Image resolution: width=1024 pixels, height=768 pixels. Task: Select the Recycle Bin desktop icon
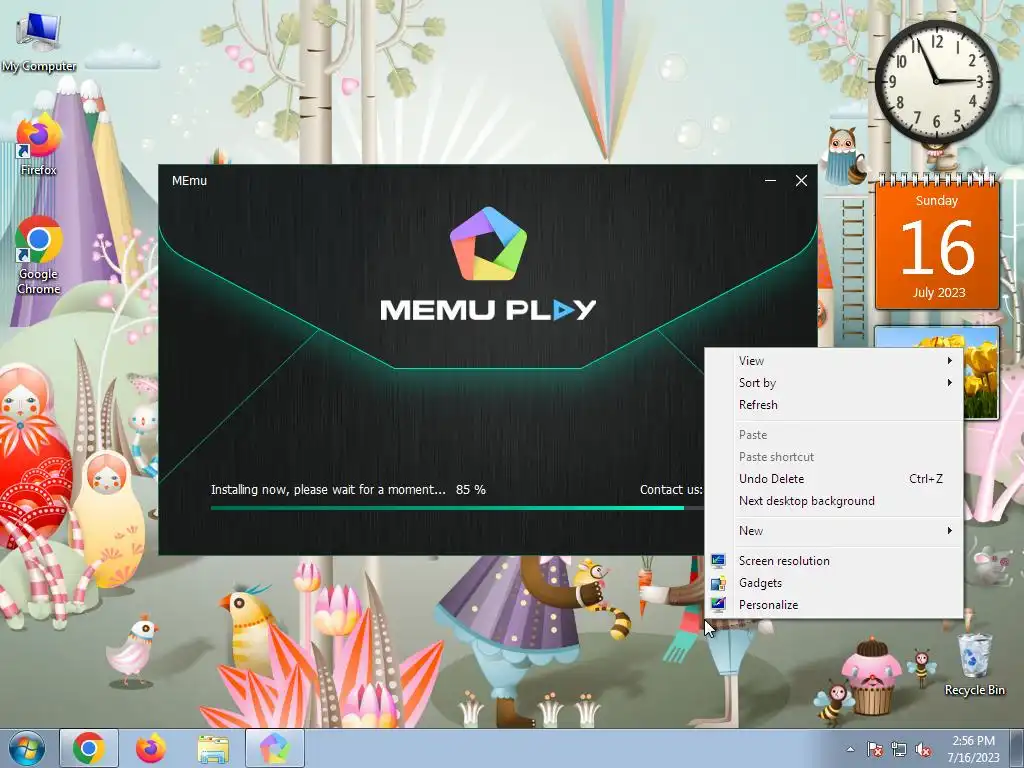(x=974, y=664)
